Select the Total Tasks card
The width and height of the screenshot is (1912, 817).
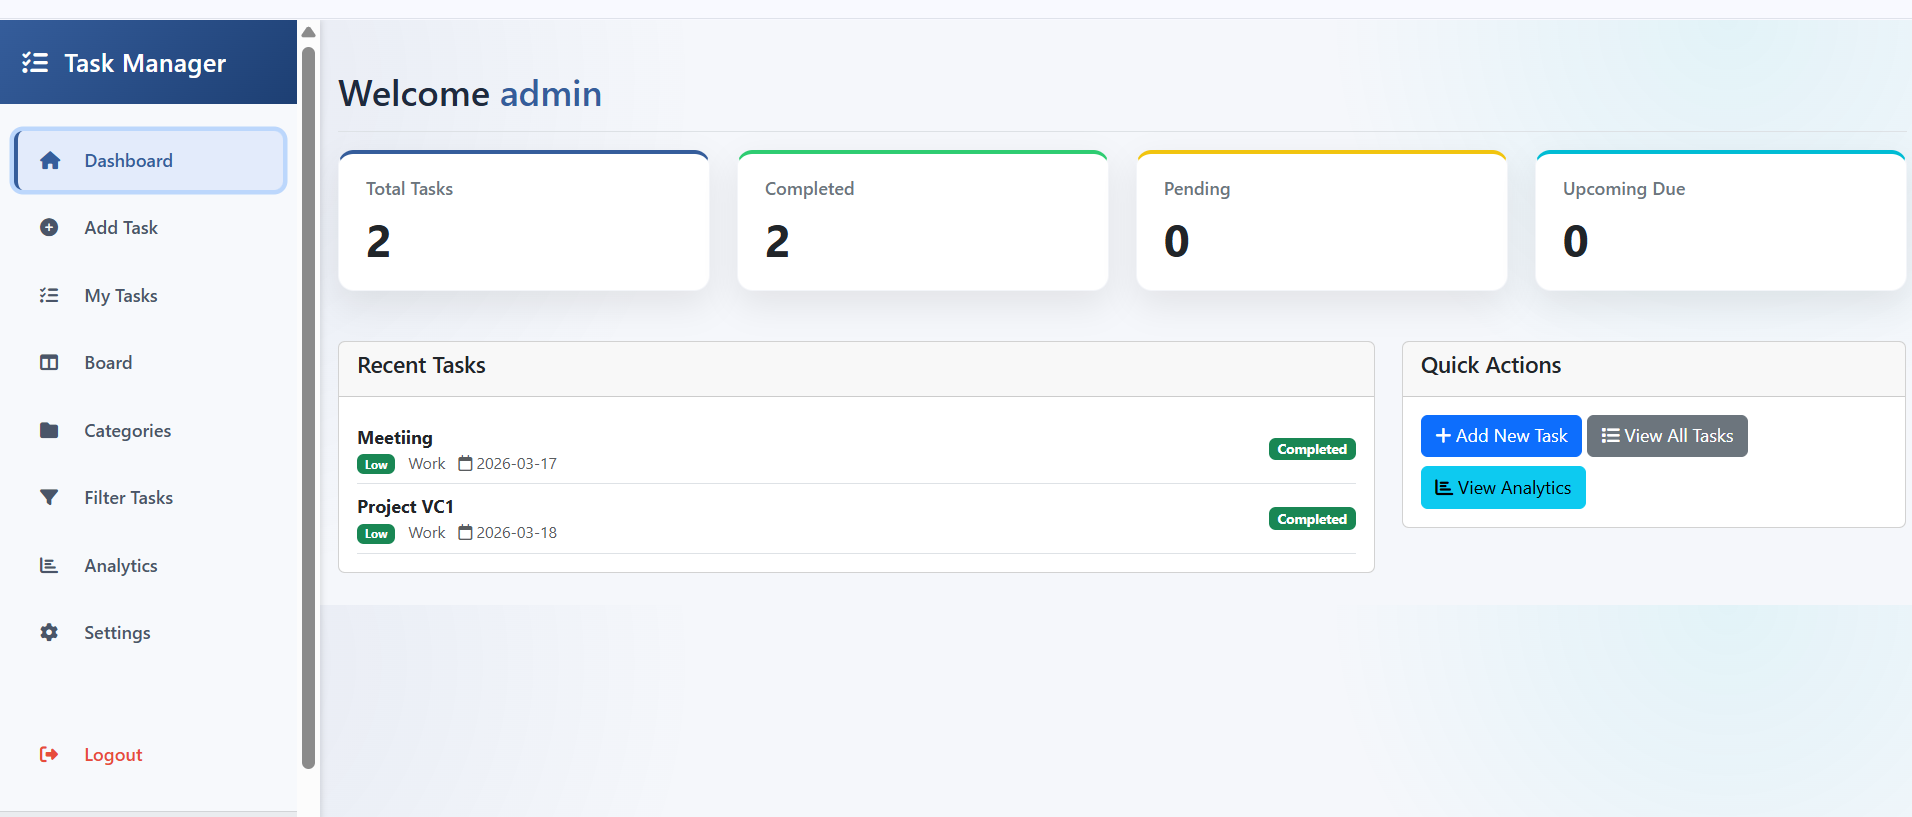tap(524, 221)
